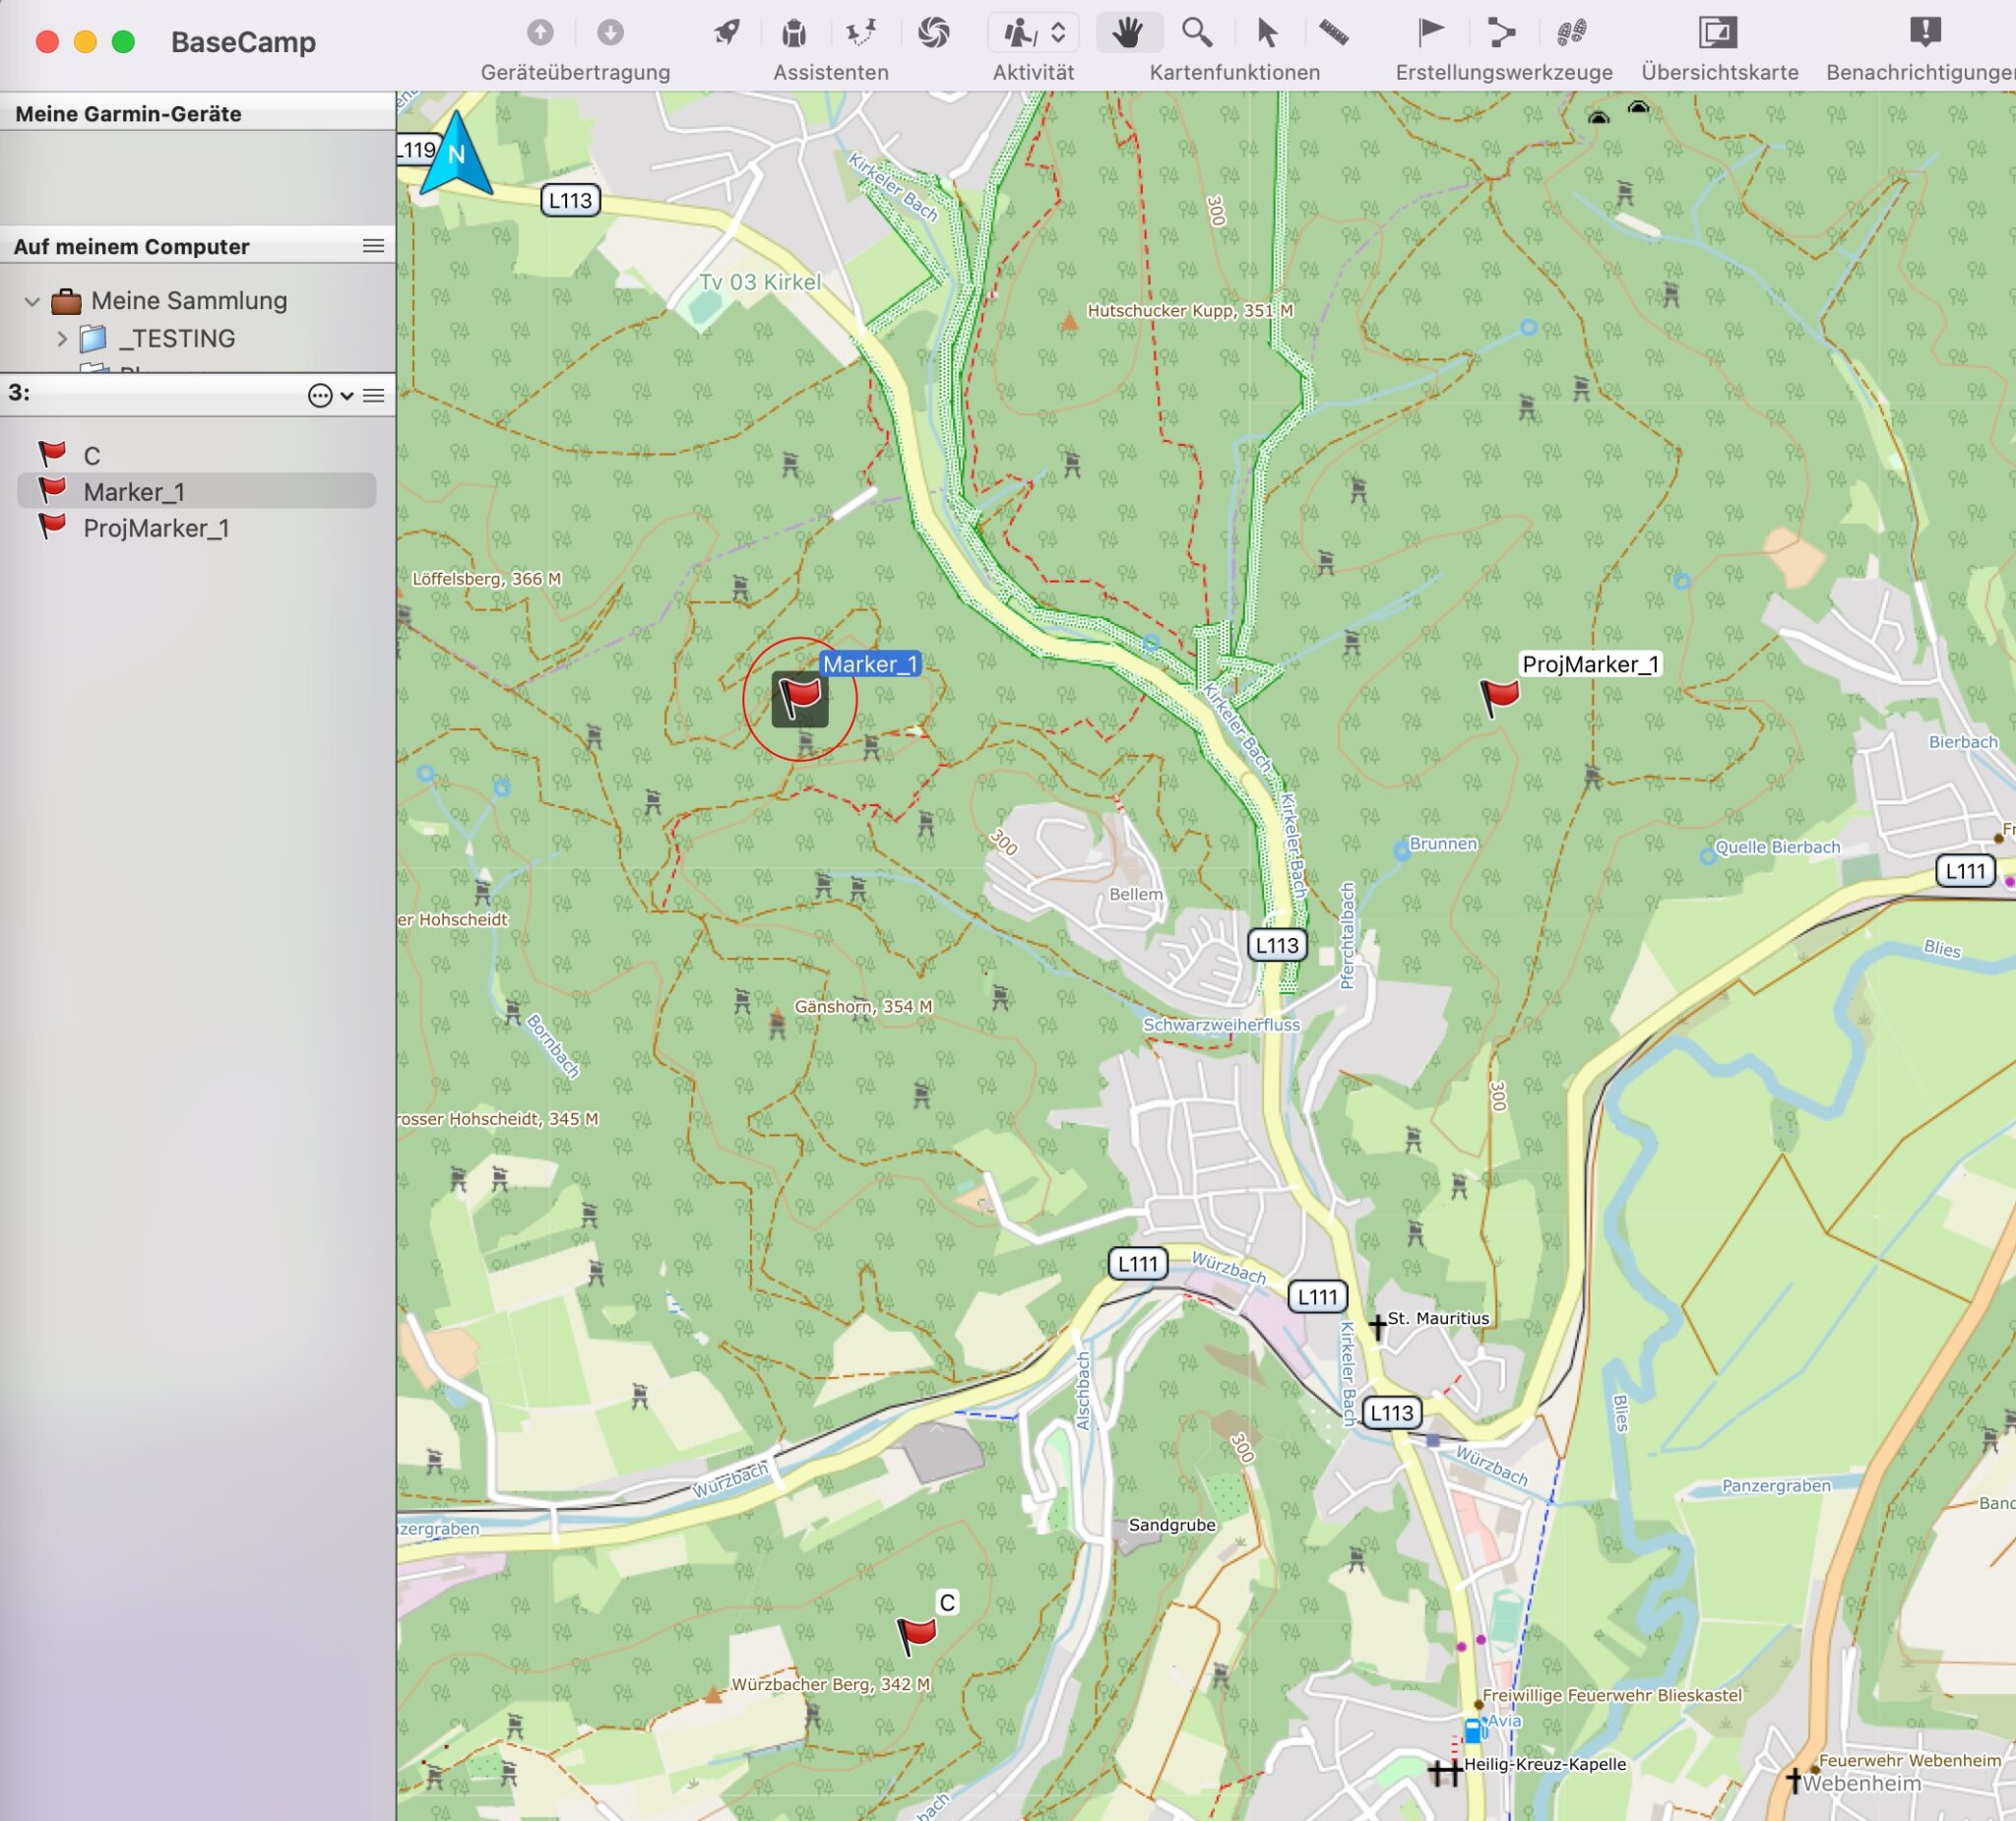Collapse the Meine Sammlung tree node
Image resolution: width=2016 pixels, height=1821 pixels.
[x=32, y=301]
